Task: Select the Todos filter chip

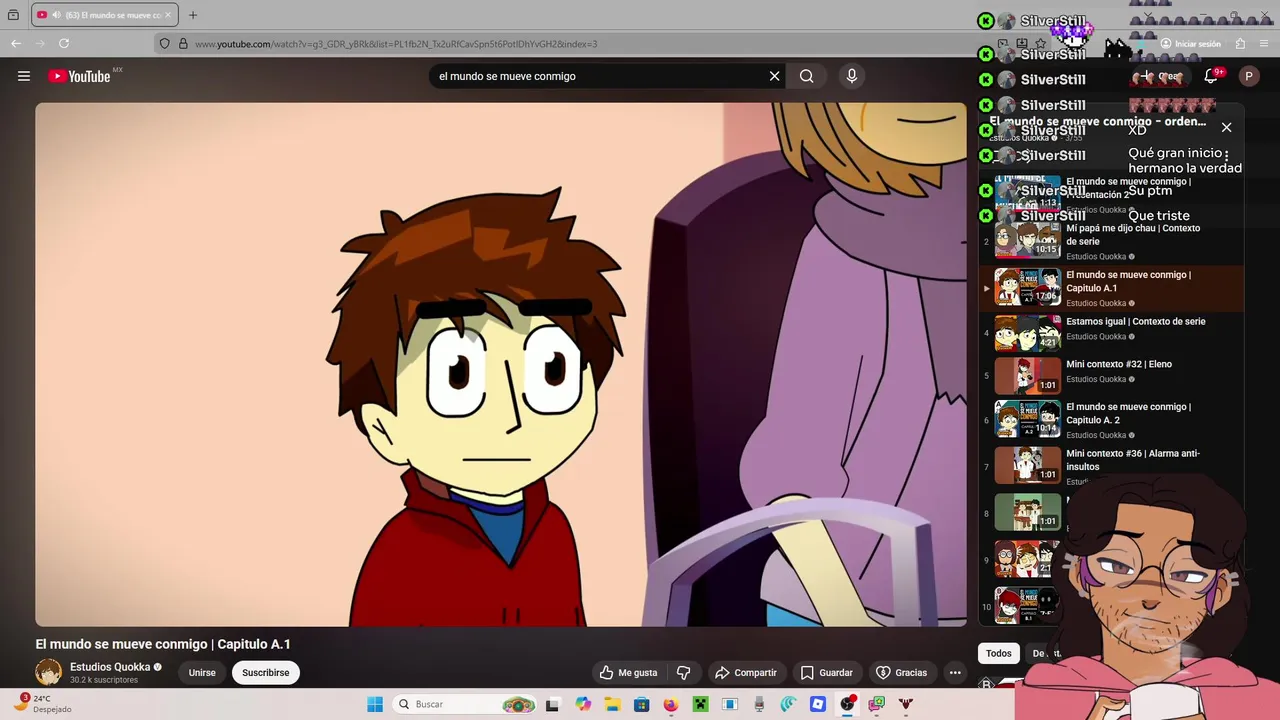Action: pyautogui.click(x=999, y=653)
